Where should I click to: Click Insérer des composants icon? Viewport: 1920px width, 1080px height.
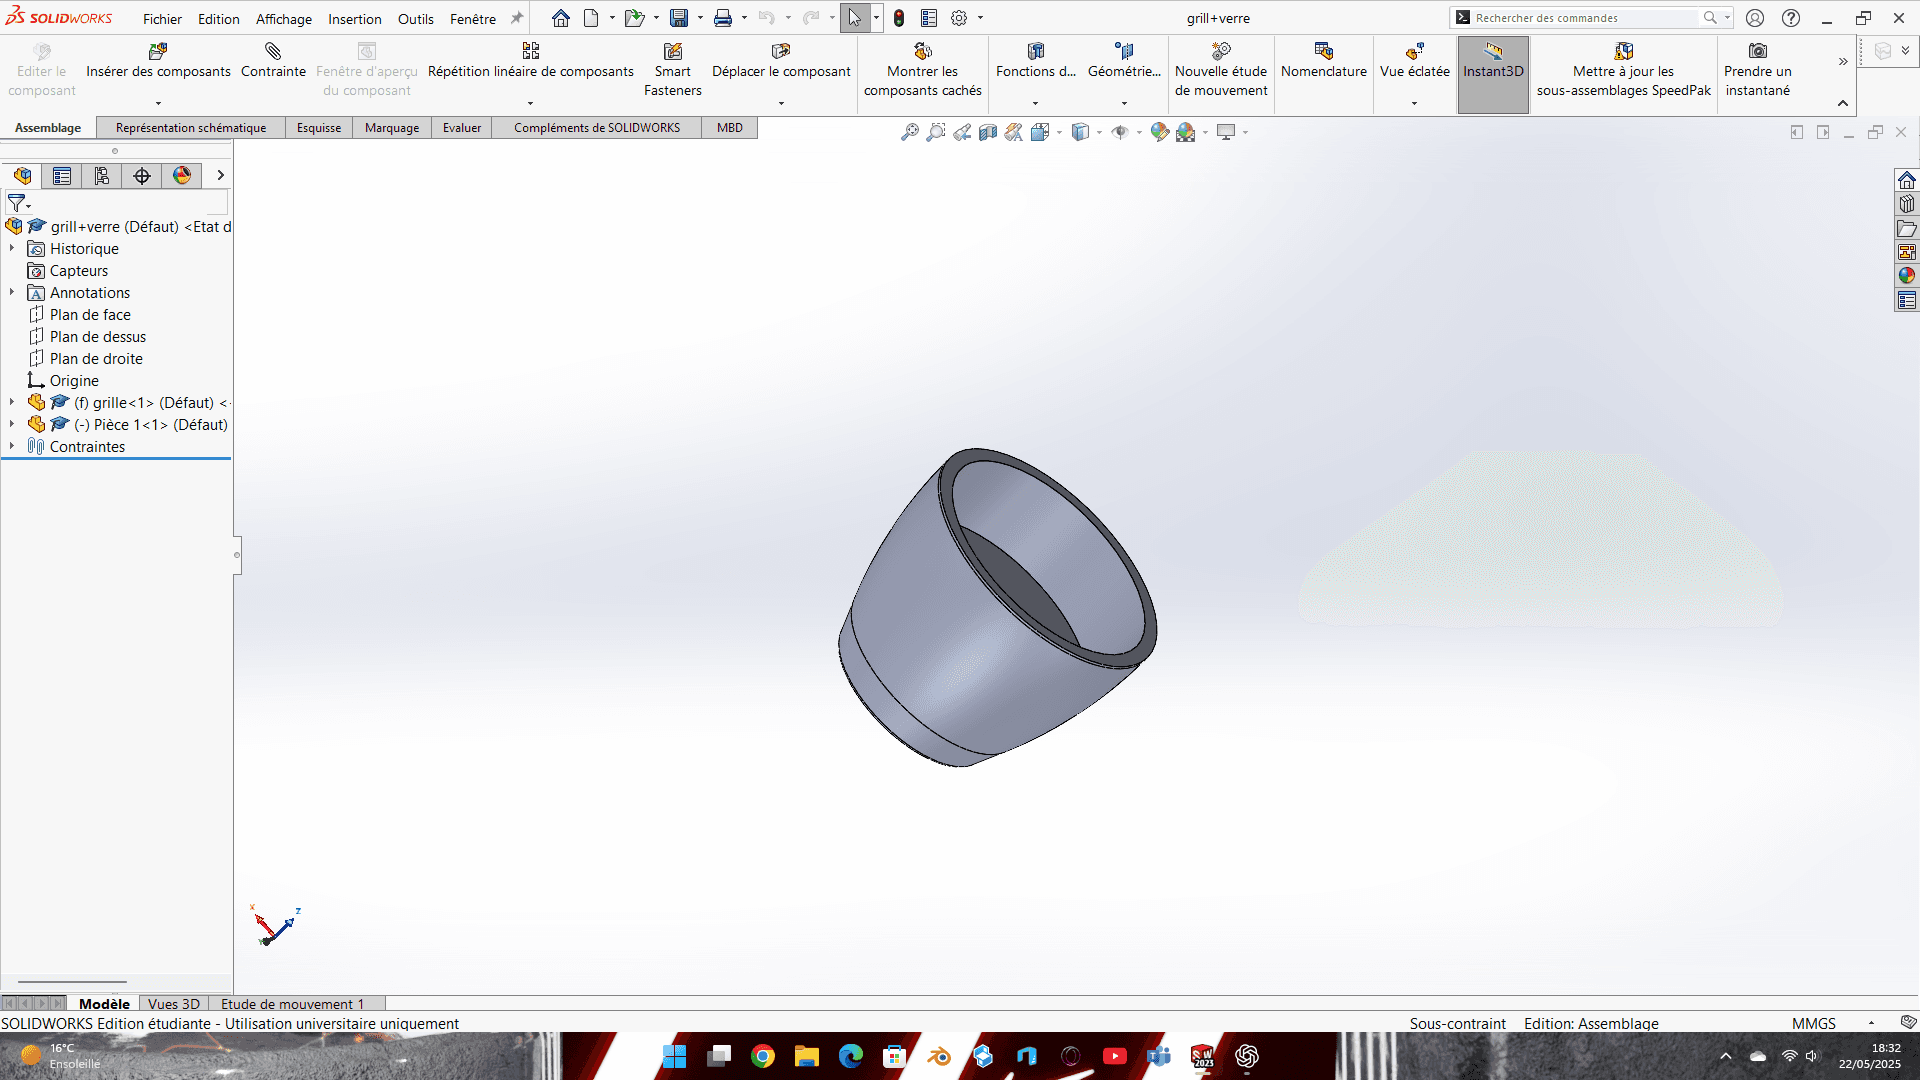click(158, 51)
